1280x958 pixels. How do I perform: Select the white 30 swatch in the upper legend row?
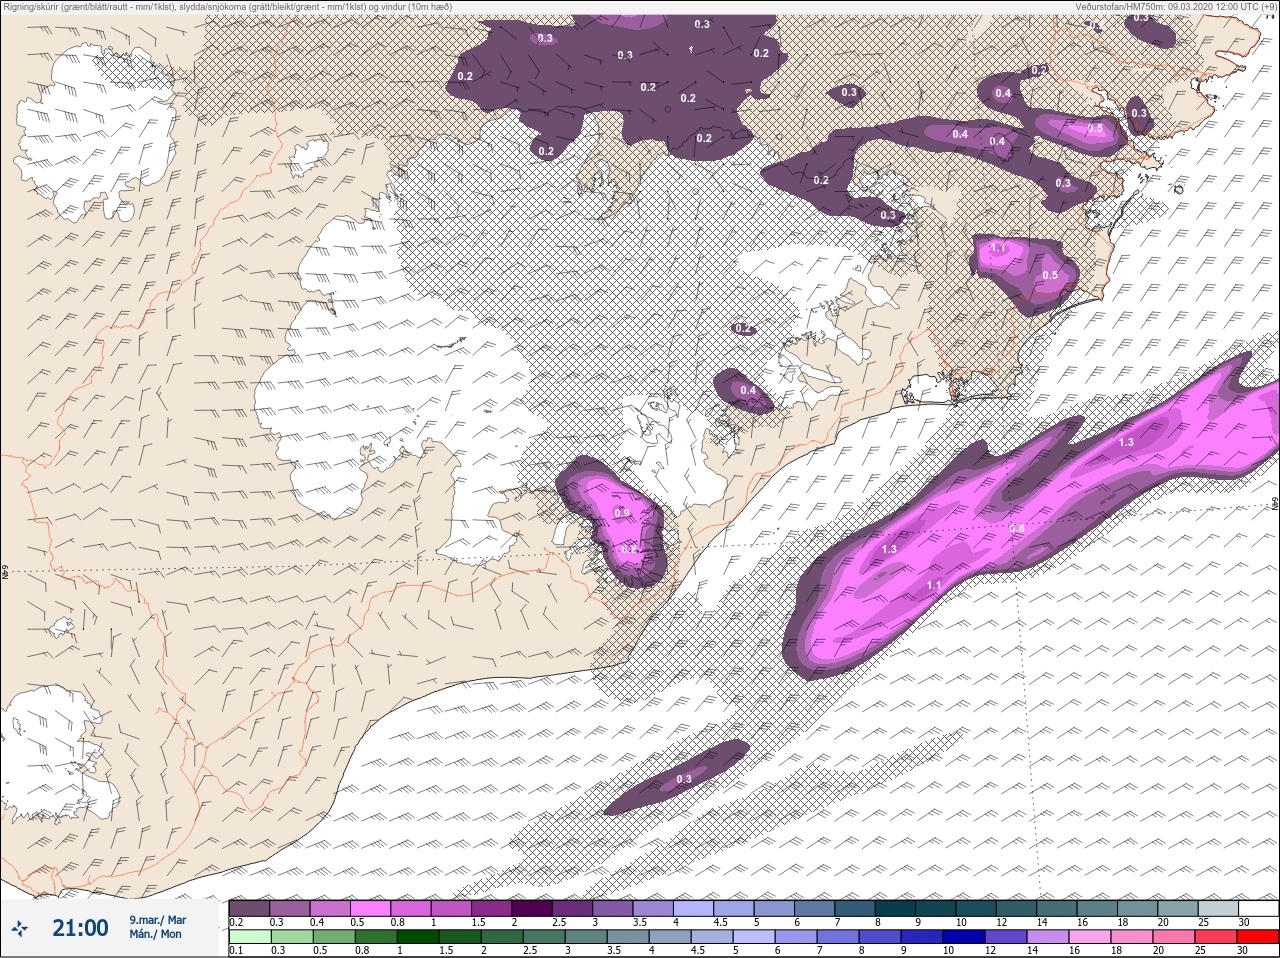click(1258, 908)
